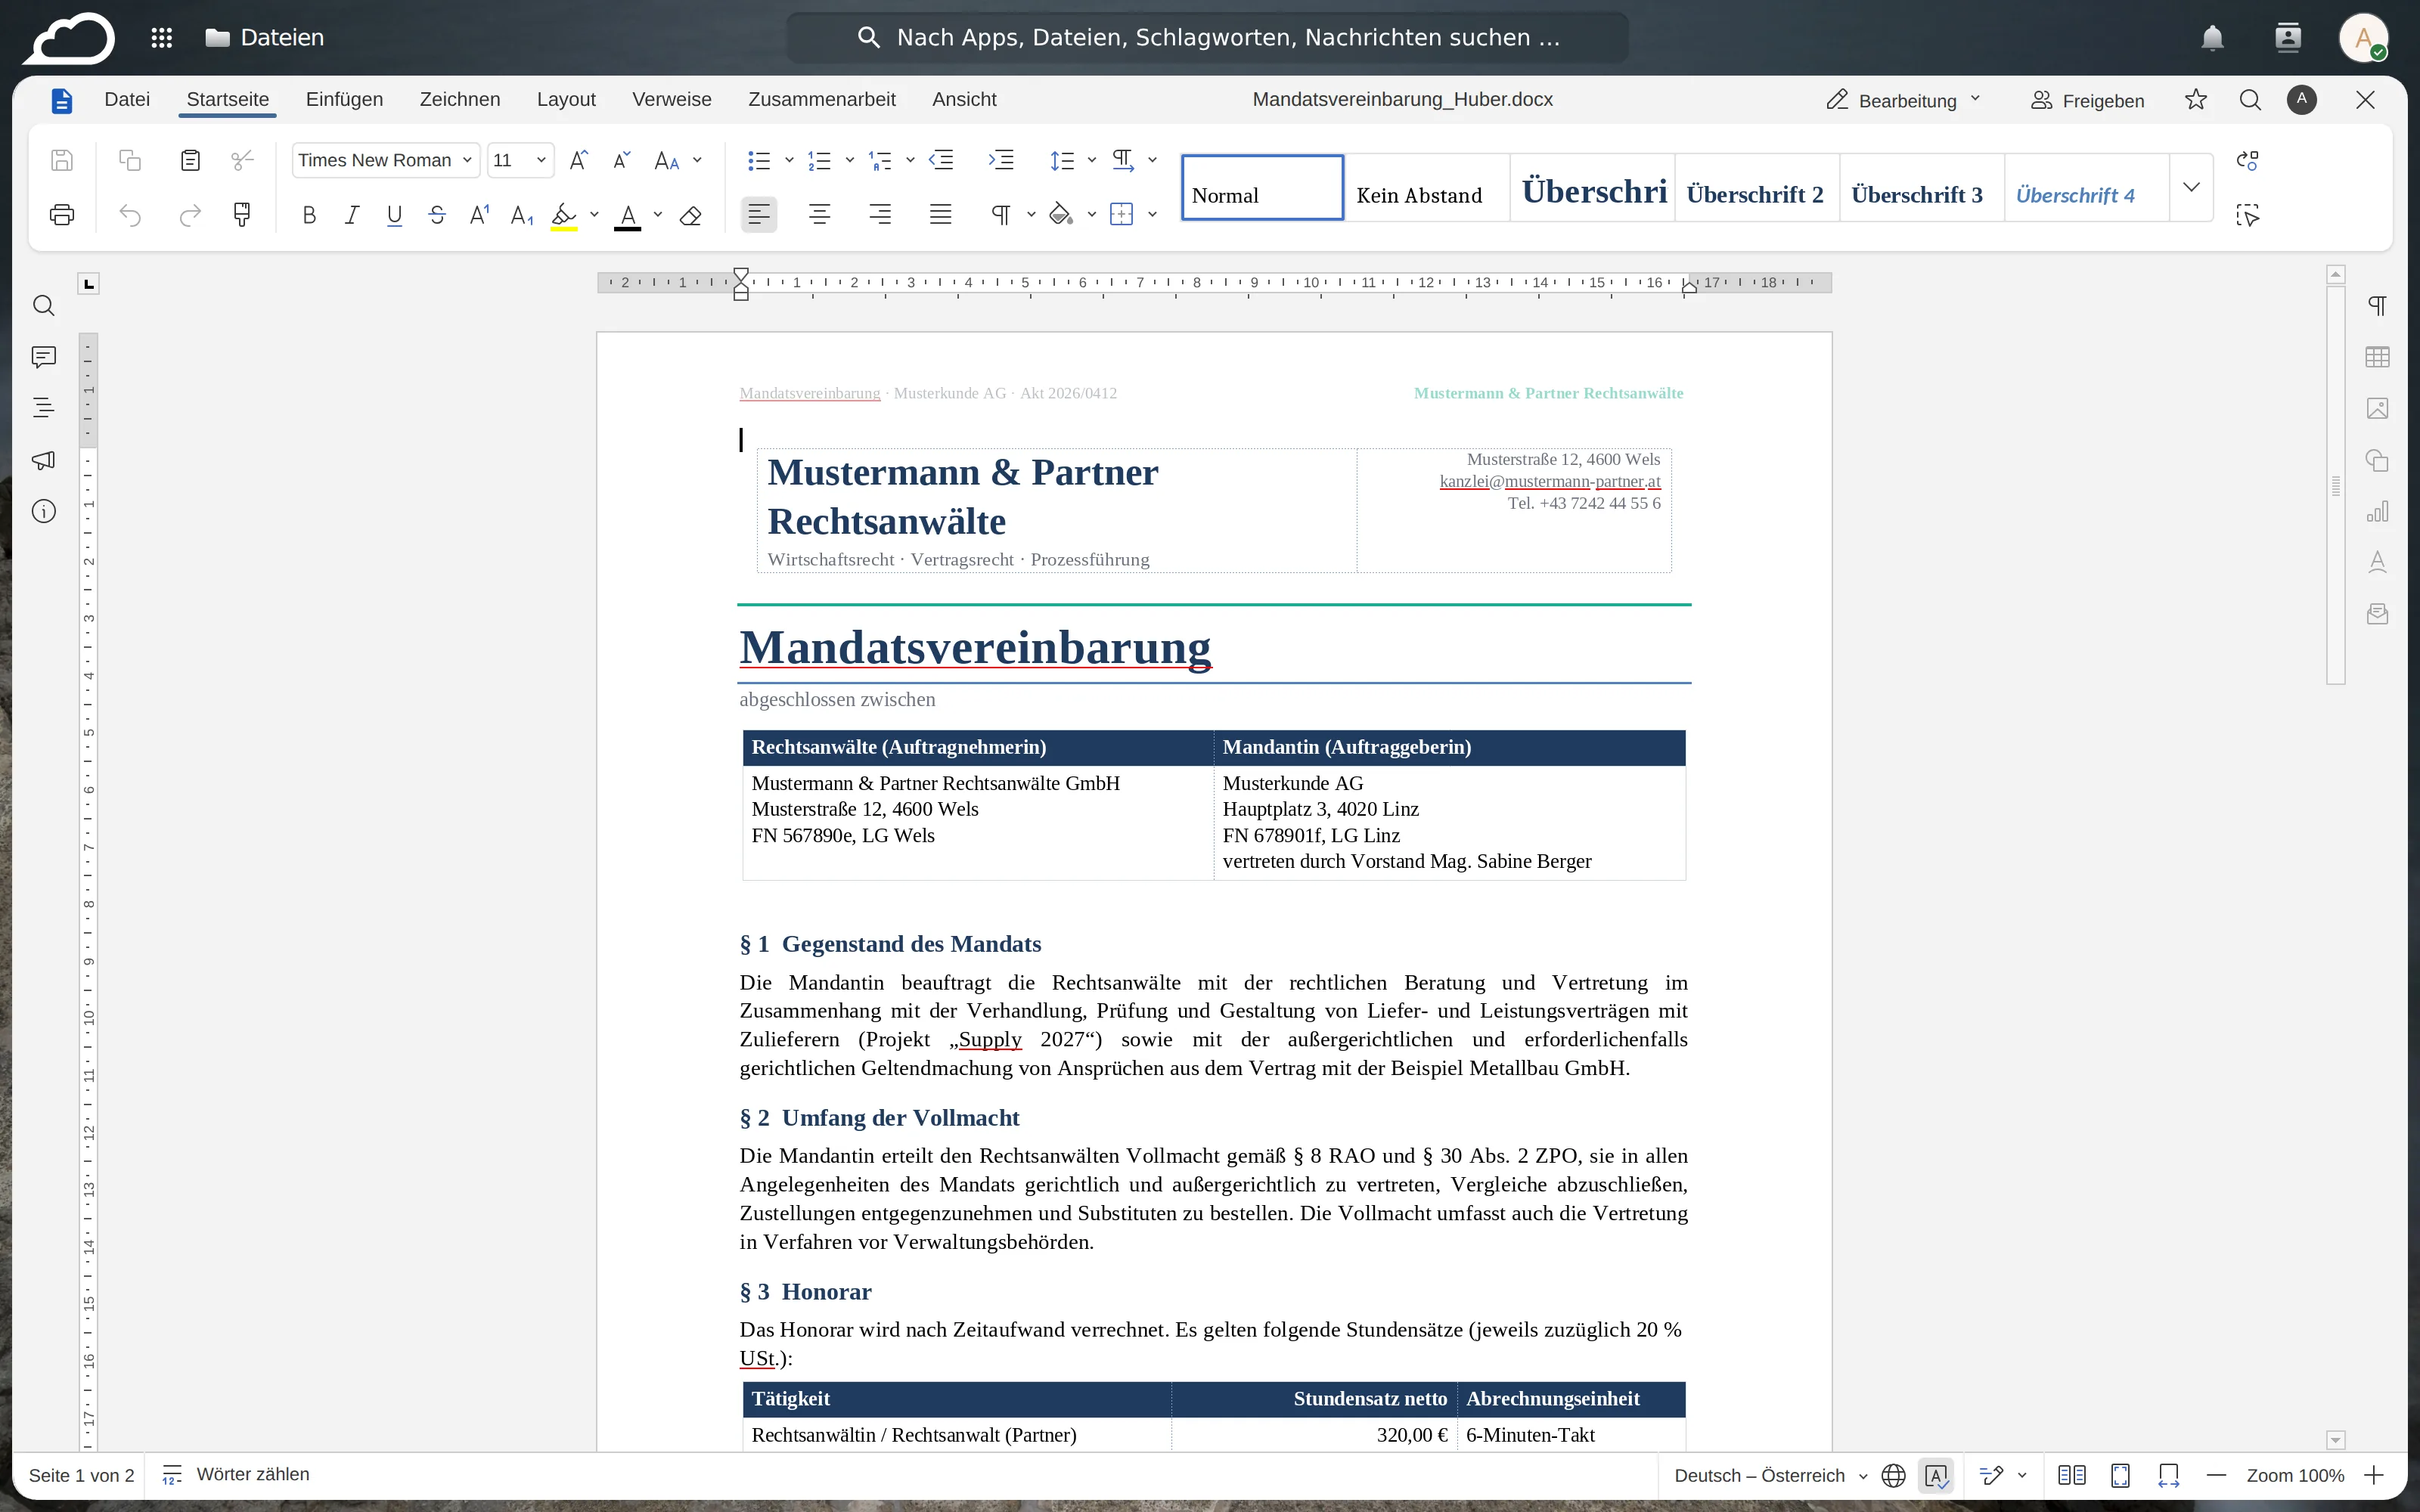Toggle Strikethrough formatting
The image size is (2420, 1512).
(x=437, y=215)
